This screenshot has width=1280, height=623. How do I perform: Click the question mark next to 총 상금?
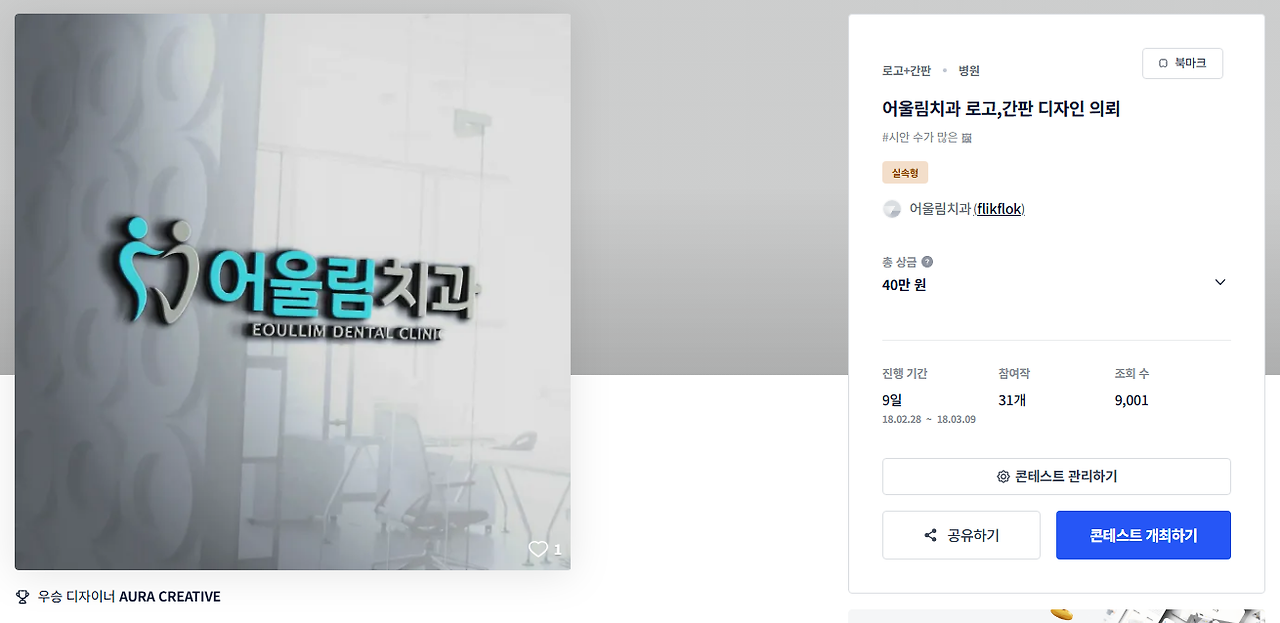point(927,262)
